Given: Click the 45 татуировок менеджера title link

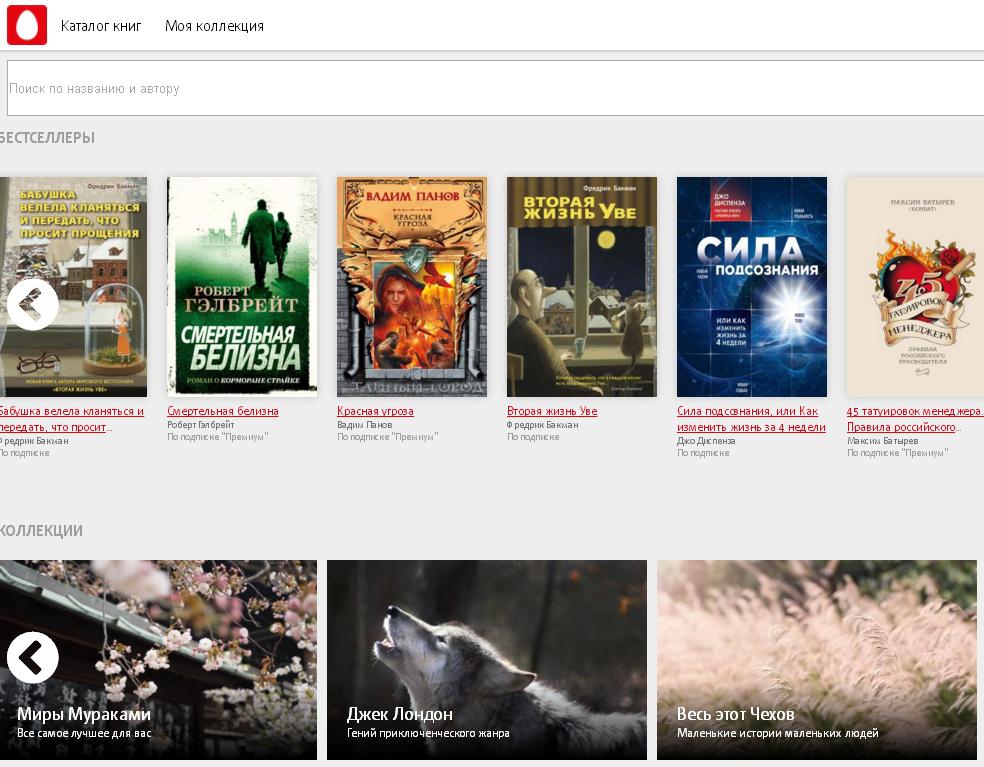Looking at the screenshot, I should [914, 411].
